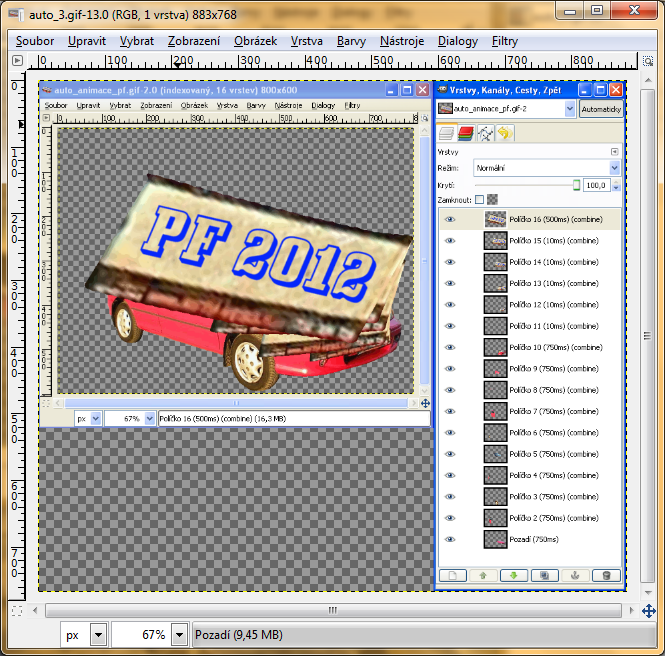Toggle eye icon for Políčko 14 layer
Image resolution: width=665 pixels, height=656 pixels.
tap(450, 262)
